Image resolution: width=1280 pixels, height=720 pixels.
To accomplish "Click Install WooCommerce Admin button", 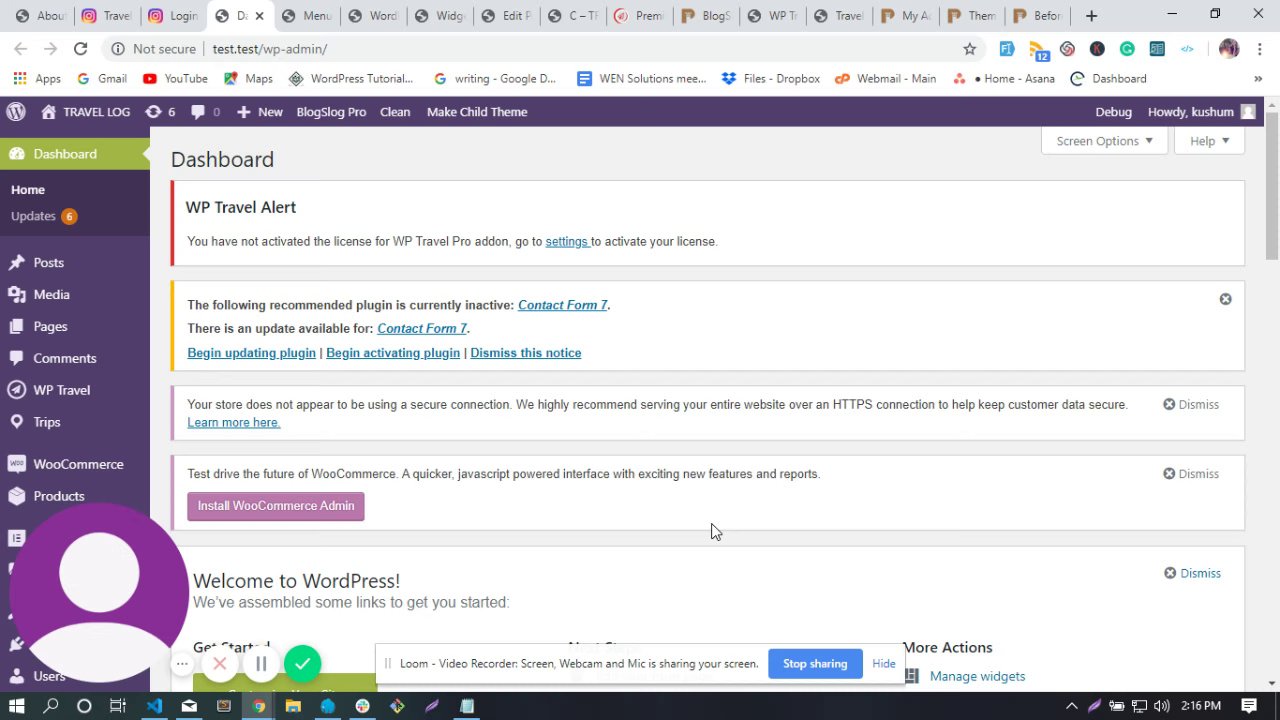I will tap(276, 506).
